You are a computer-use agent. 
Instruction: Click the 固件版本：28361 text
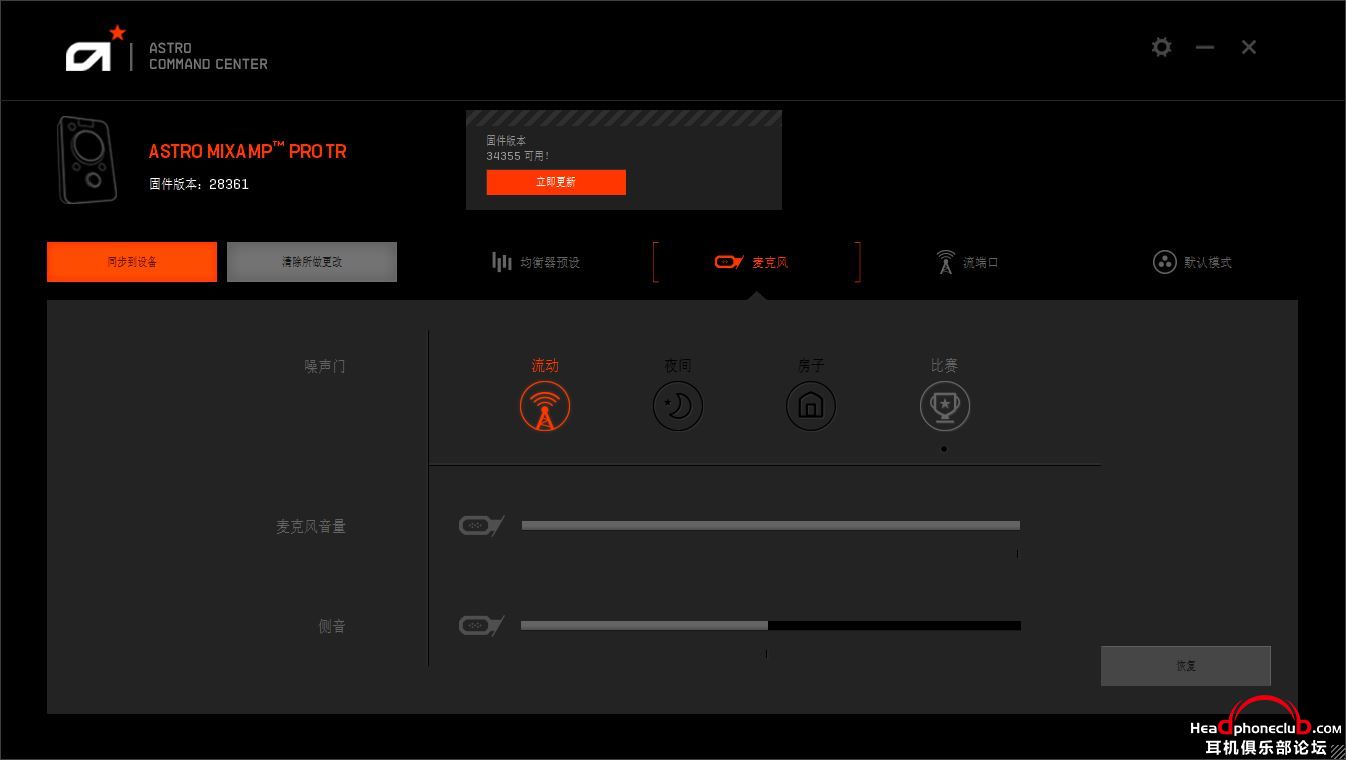[x=199, y=184]
